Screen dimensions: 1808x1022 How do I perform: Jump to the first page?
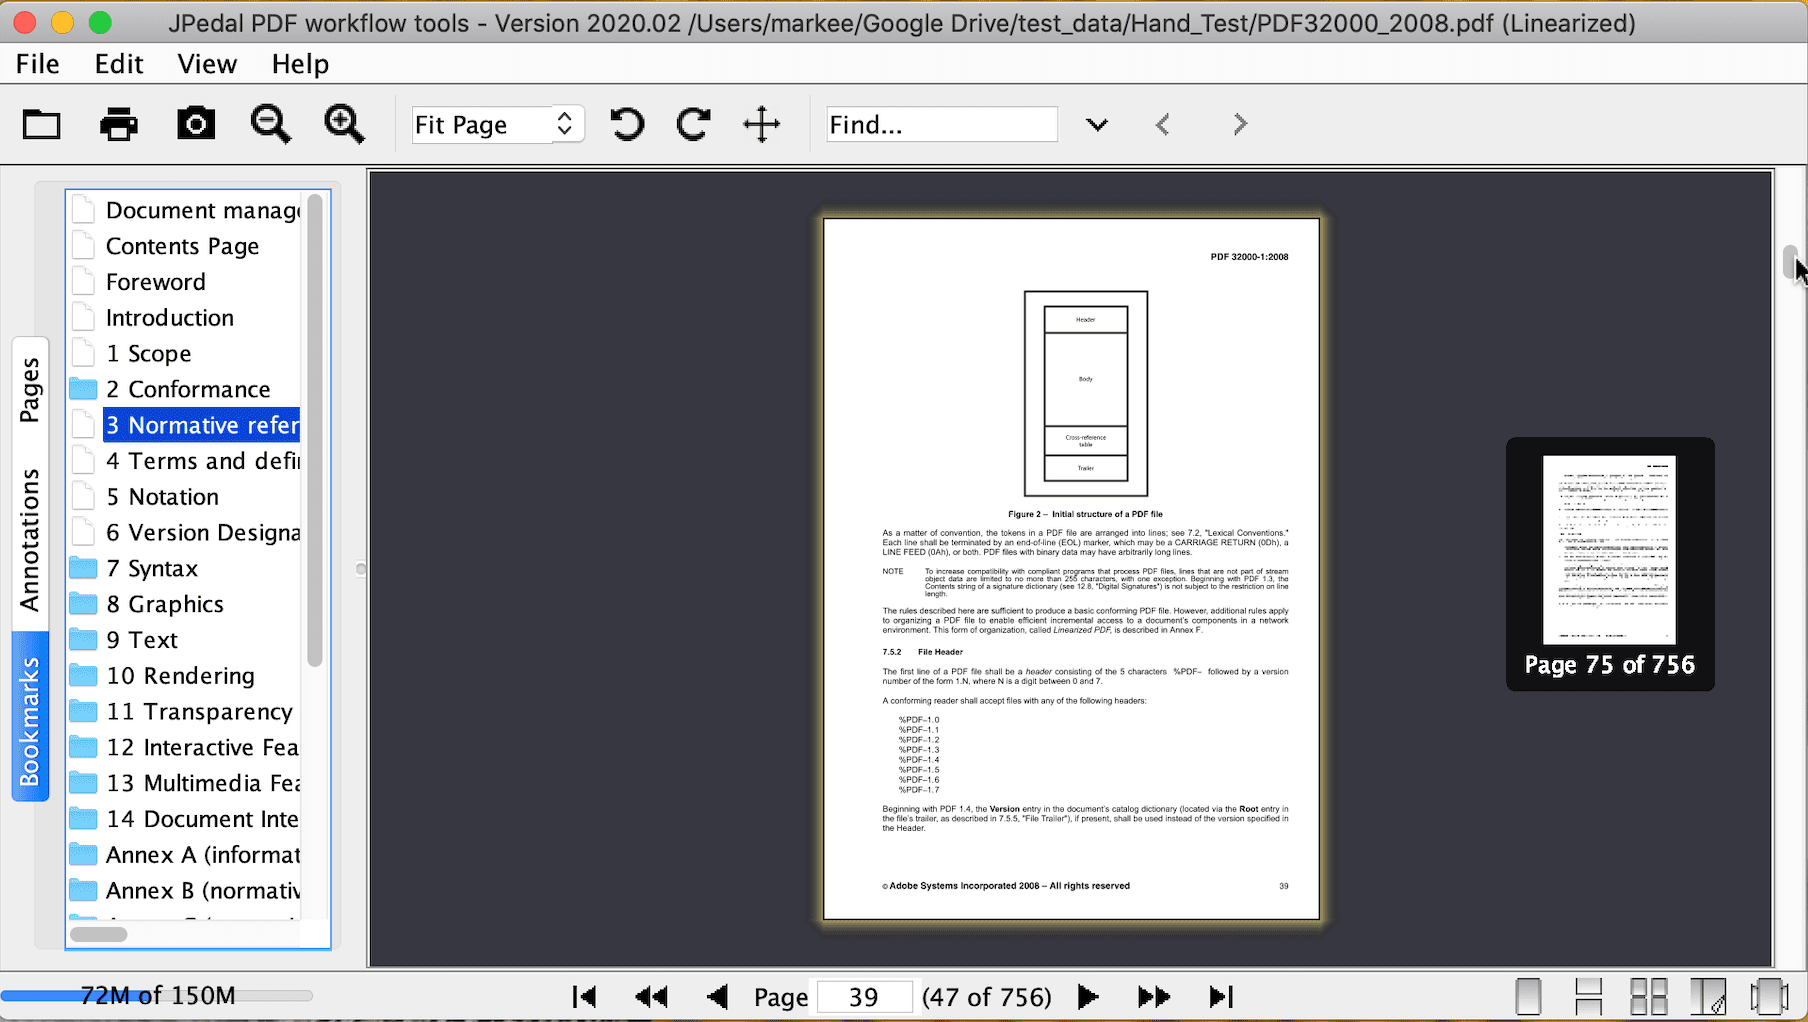pyautogui.click(x=584, y=996)
